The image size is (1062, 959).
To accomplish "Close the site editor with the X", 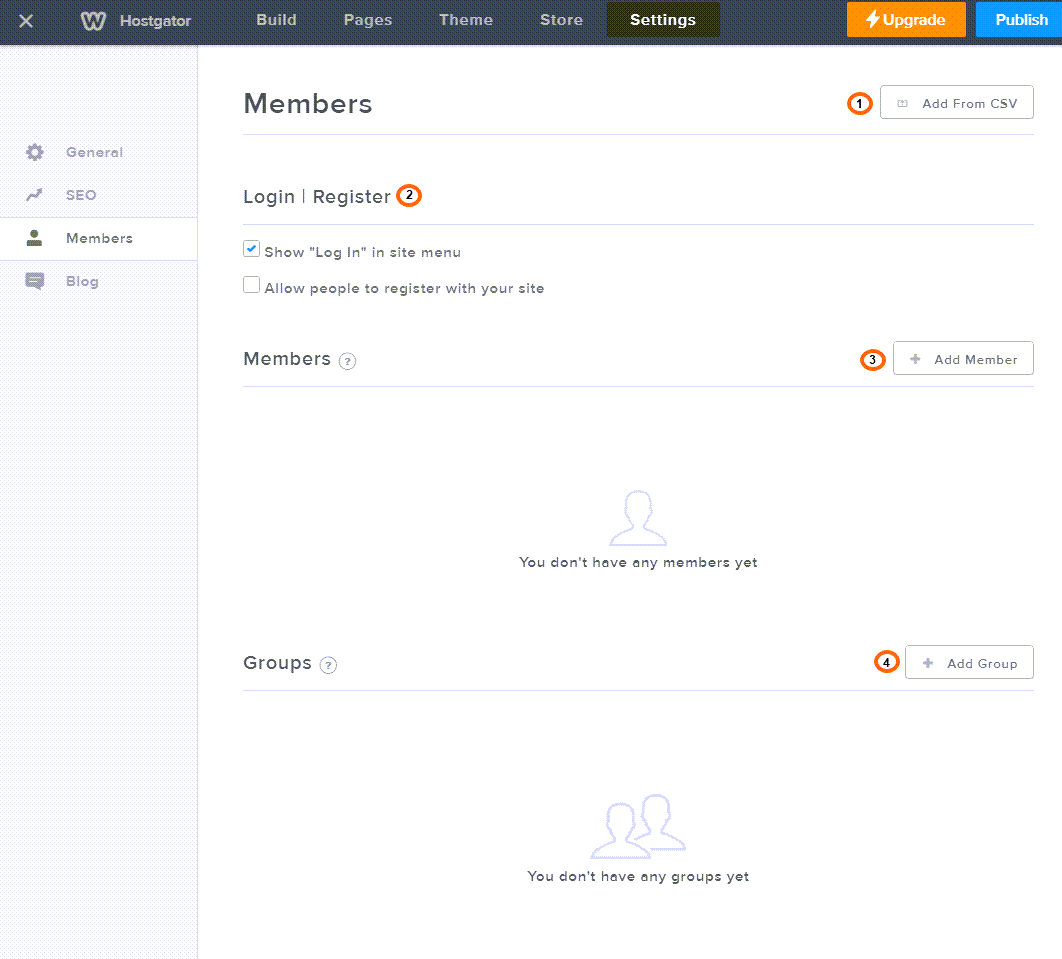I will click(24, 20).
